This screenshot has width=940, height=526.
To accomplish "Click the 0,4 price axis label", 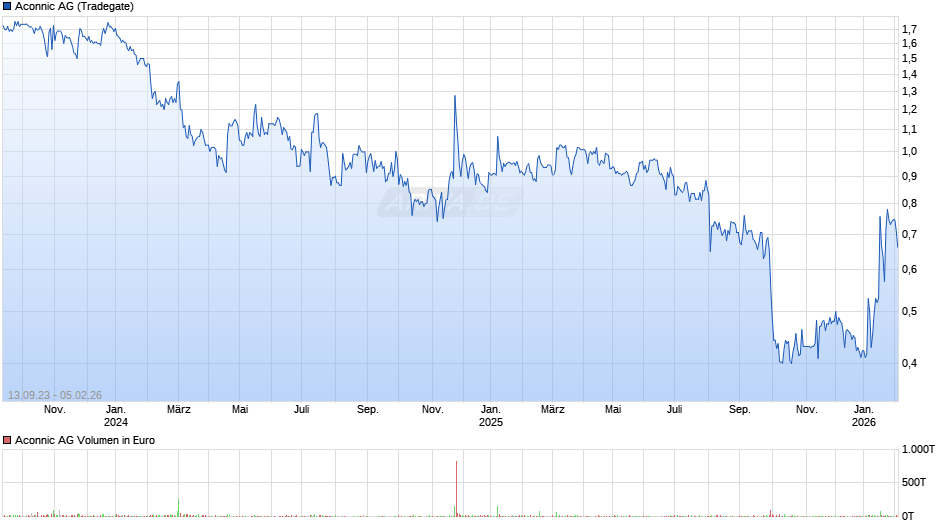I will tap(909, 363).
